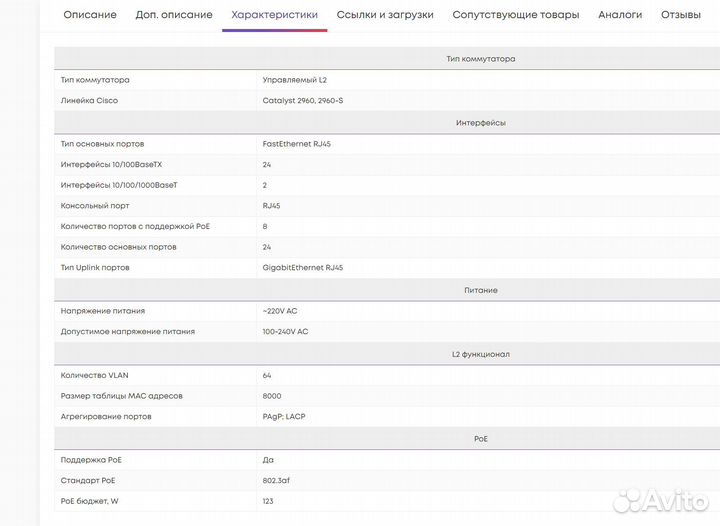
Task: Open Сопутствующие товары tab
Action: click(x=516, y=15)
